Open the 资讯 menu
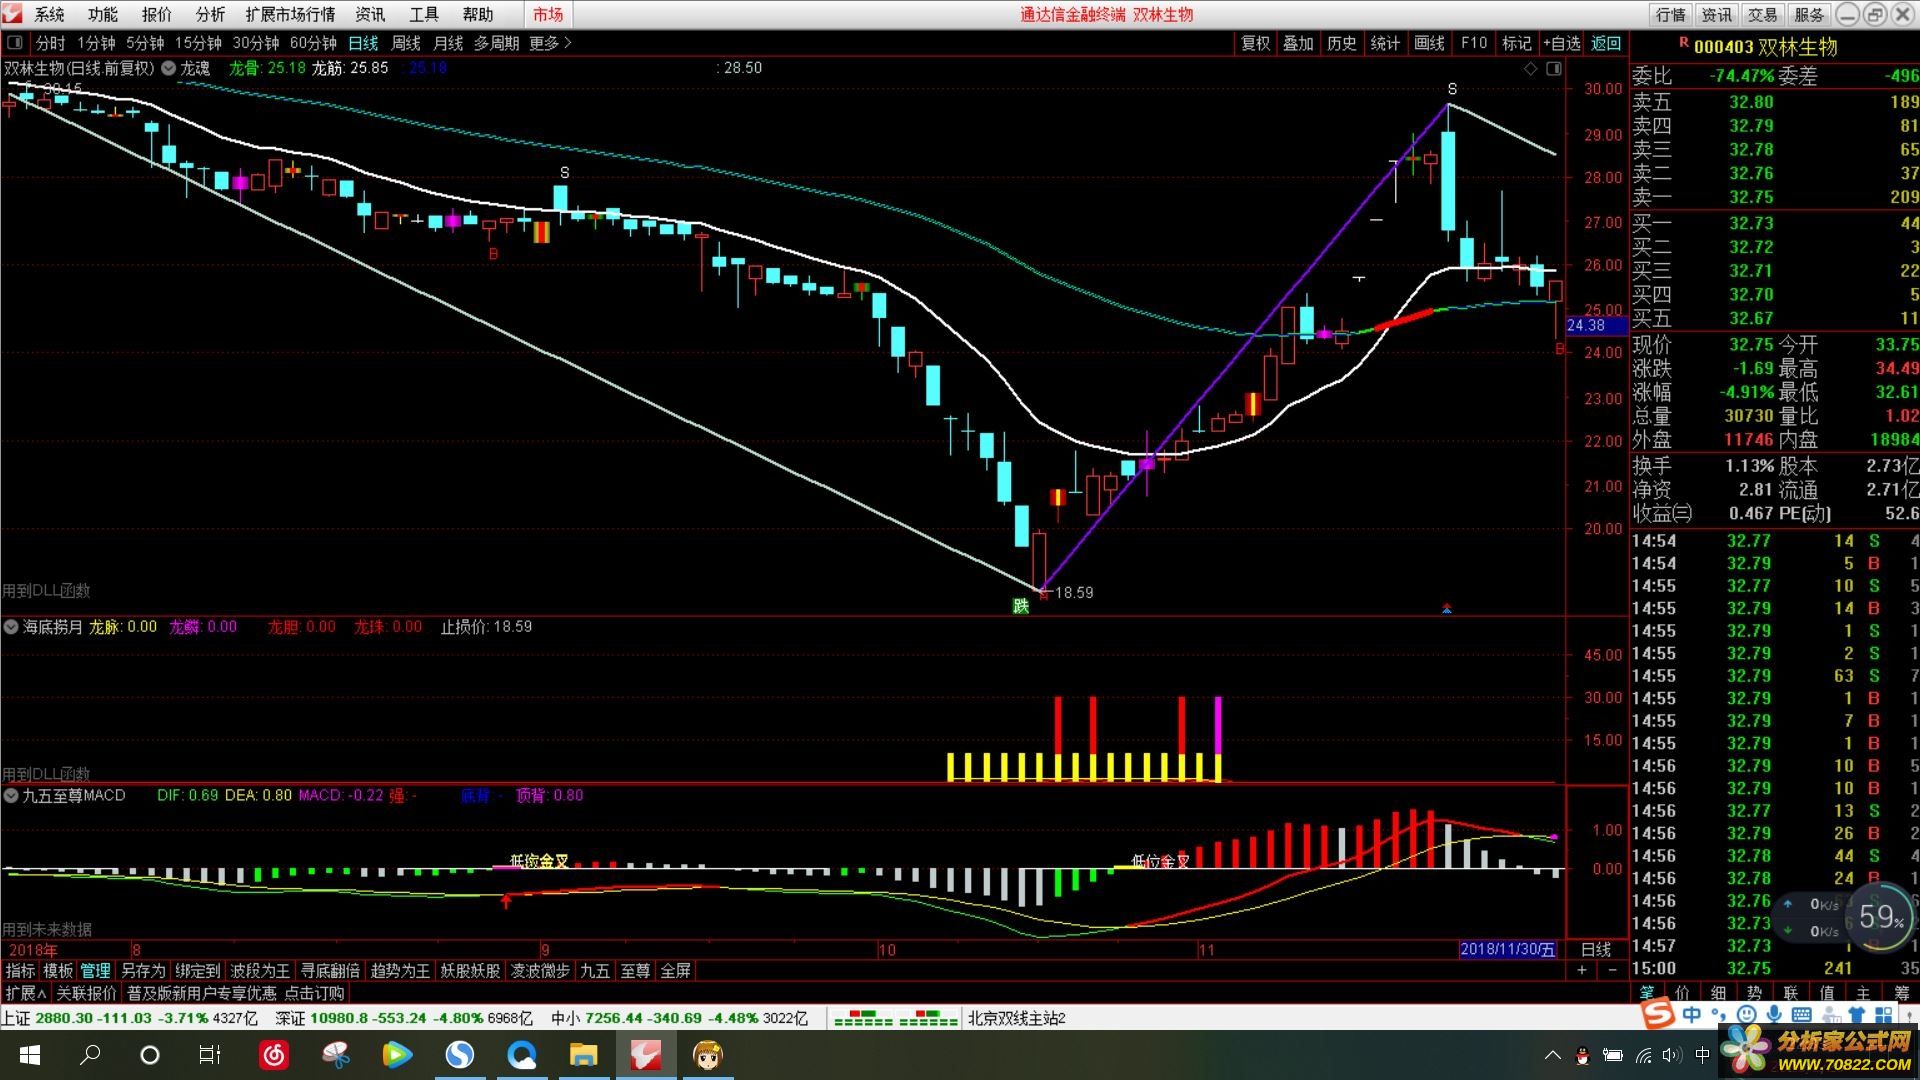This screenshot has width=1920, height=1080. 370,14
